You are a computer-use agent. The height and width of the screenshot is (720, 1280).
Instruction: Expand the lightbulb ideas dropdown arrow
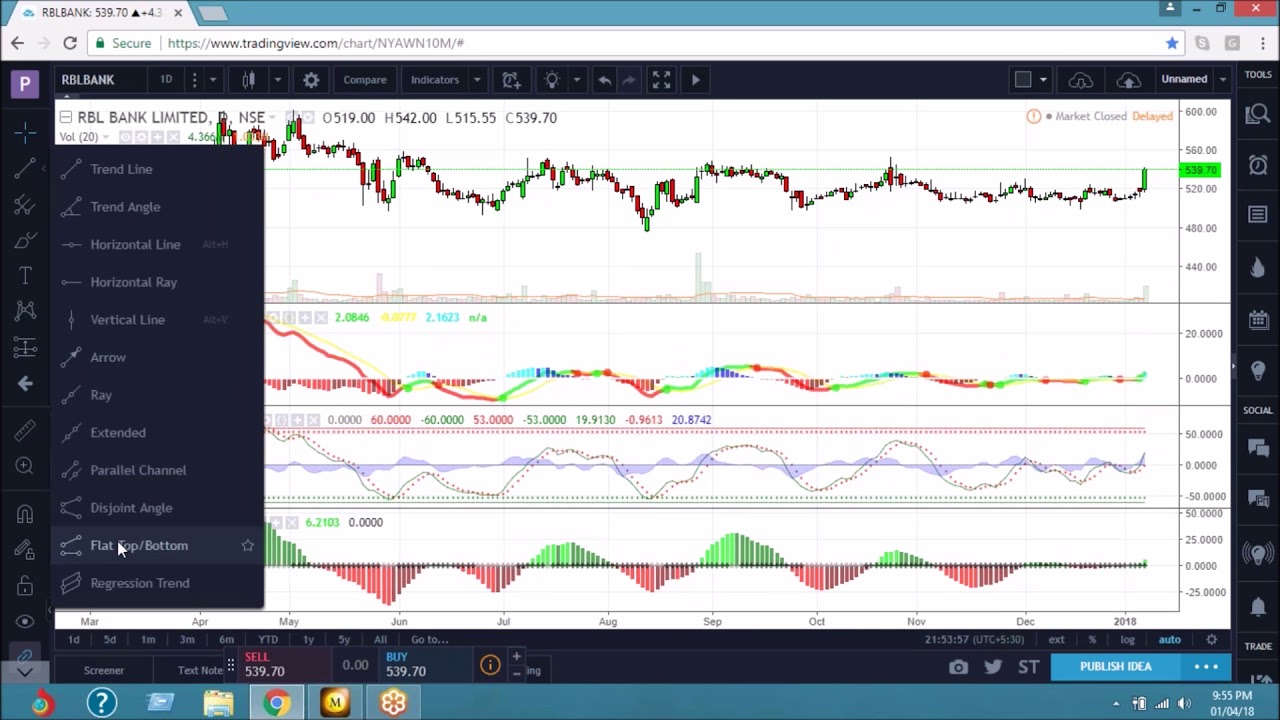tap(576, 80)
